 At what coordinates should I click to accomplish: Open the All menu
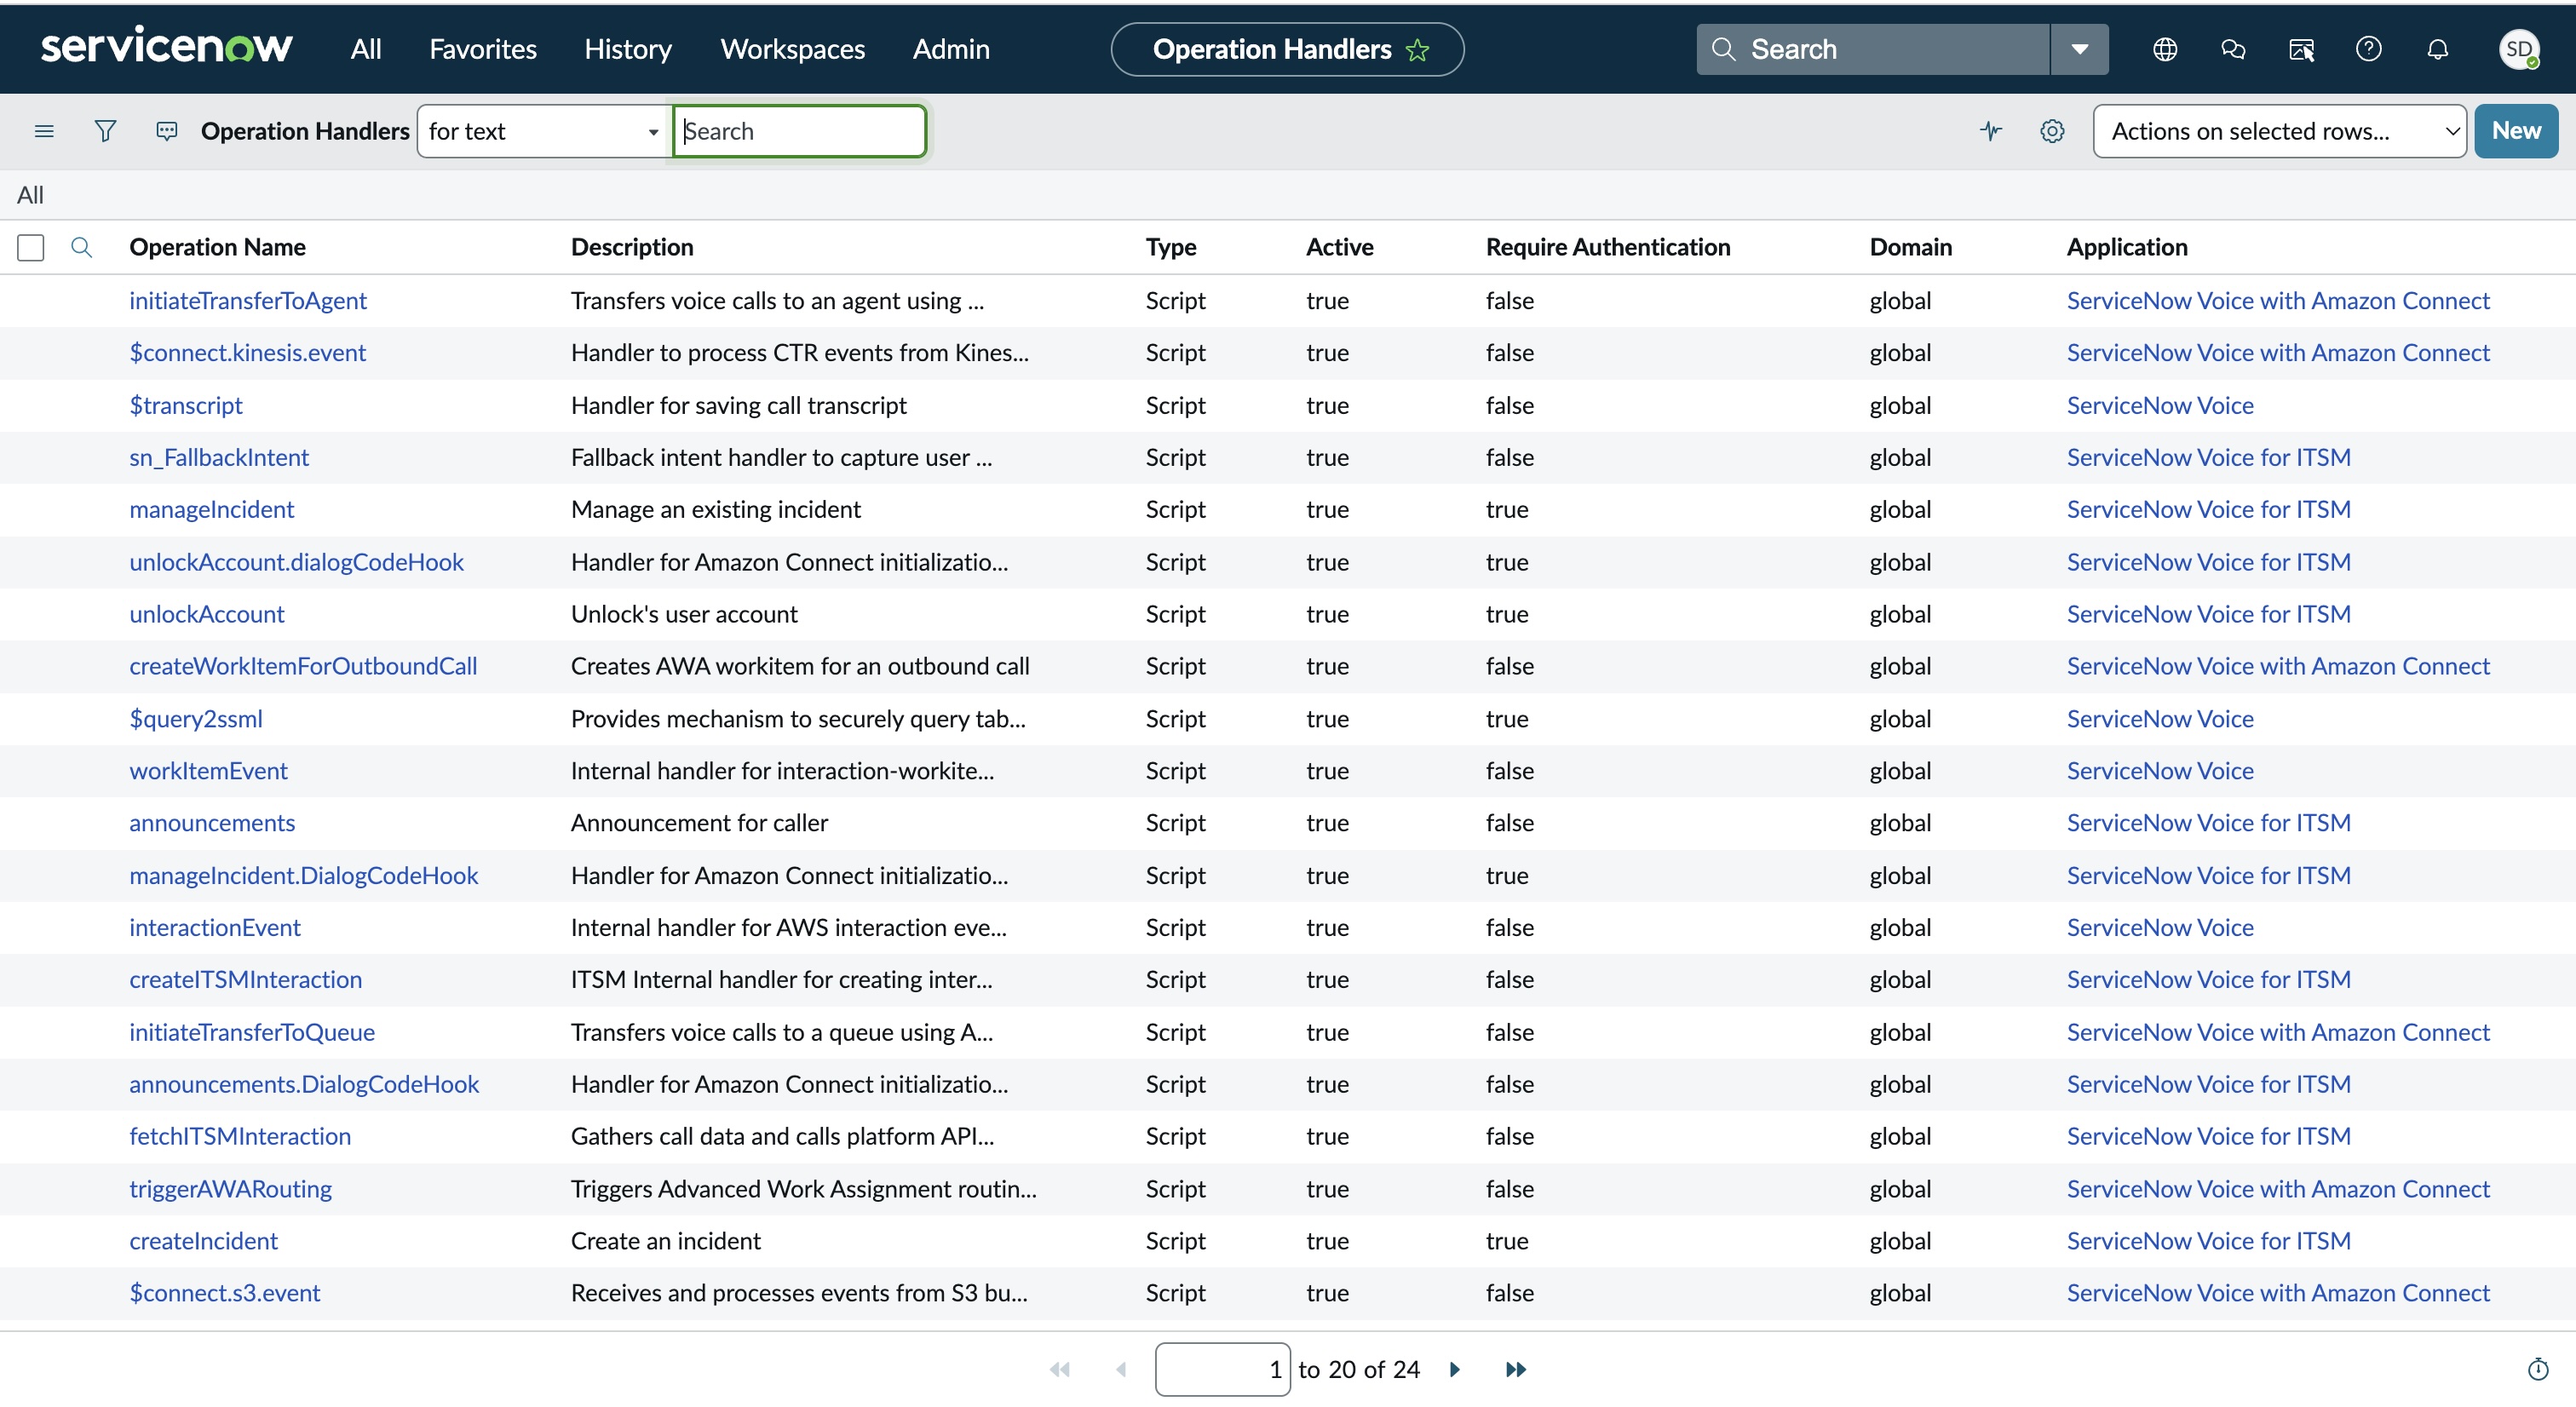(x=366, y=49)
